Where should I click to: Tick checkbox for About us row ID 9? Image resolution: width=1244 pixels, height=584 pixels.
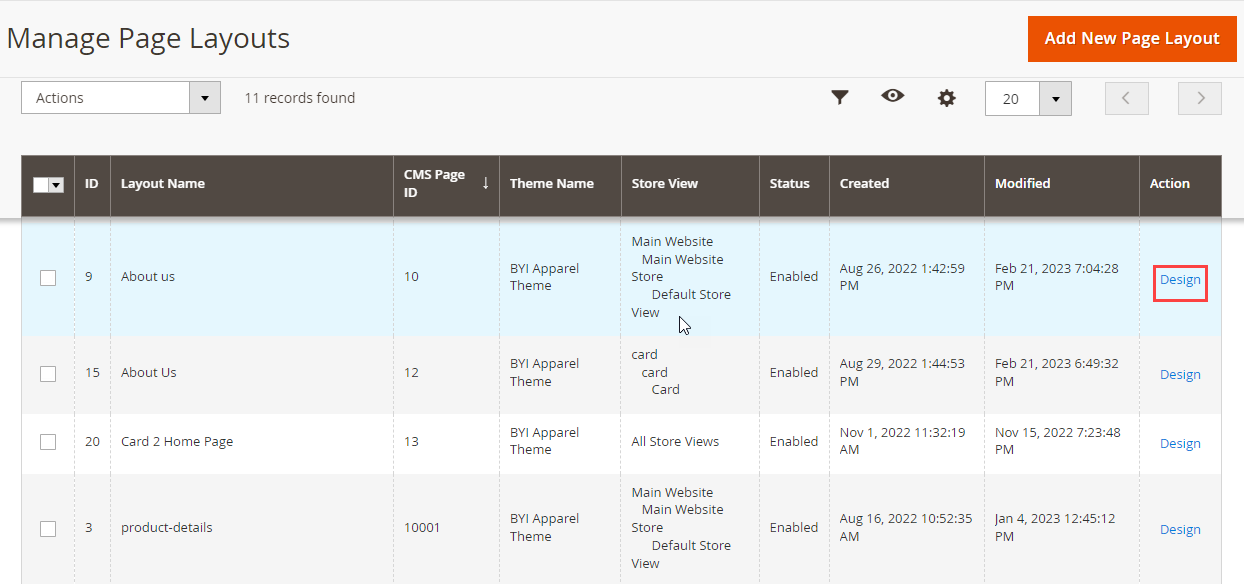[x=48, y=278]
